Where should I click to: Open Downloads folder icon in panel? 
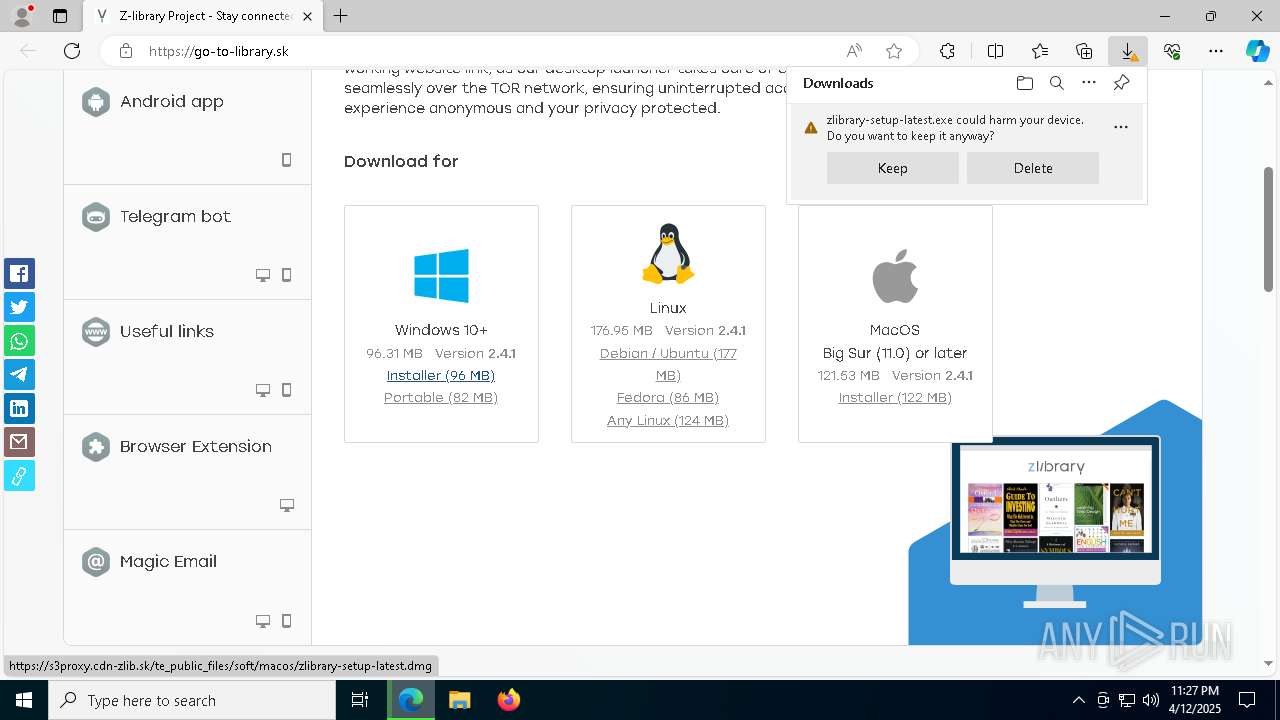[1024, 83]
